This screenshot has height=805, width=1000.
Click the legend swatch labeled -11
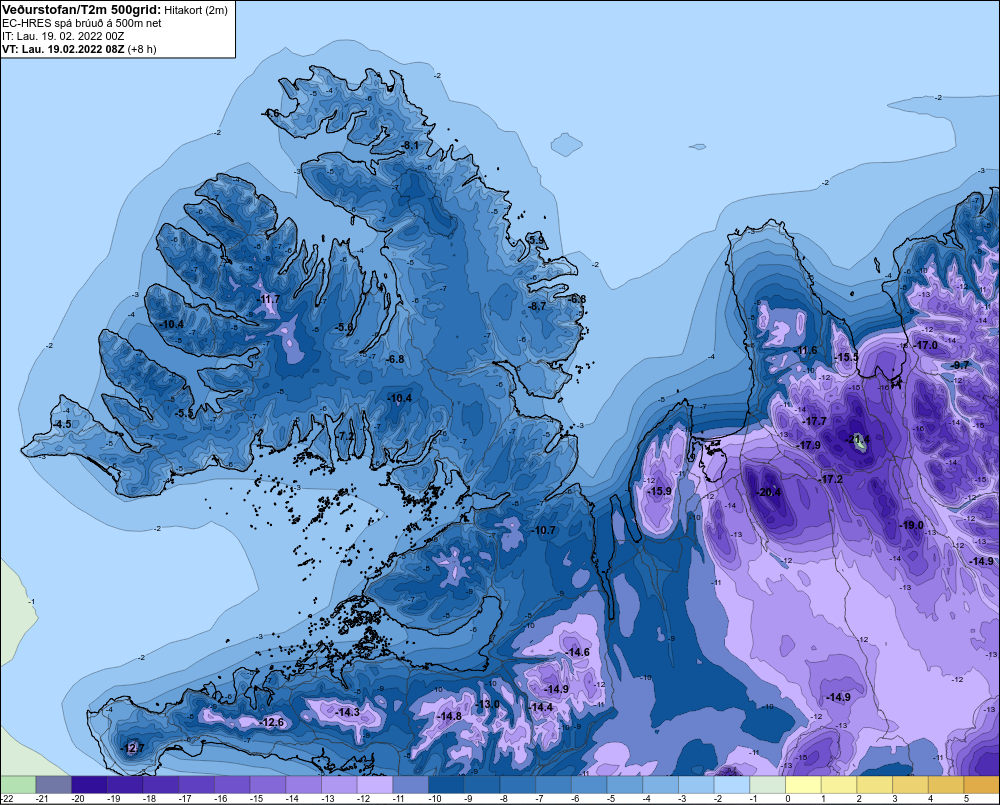411,784
